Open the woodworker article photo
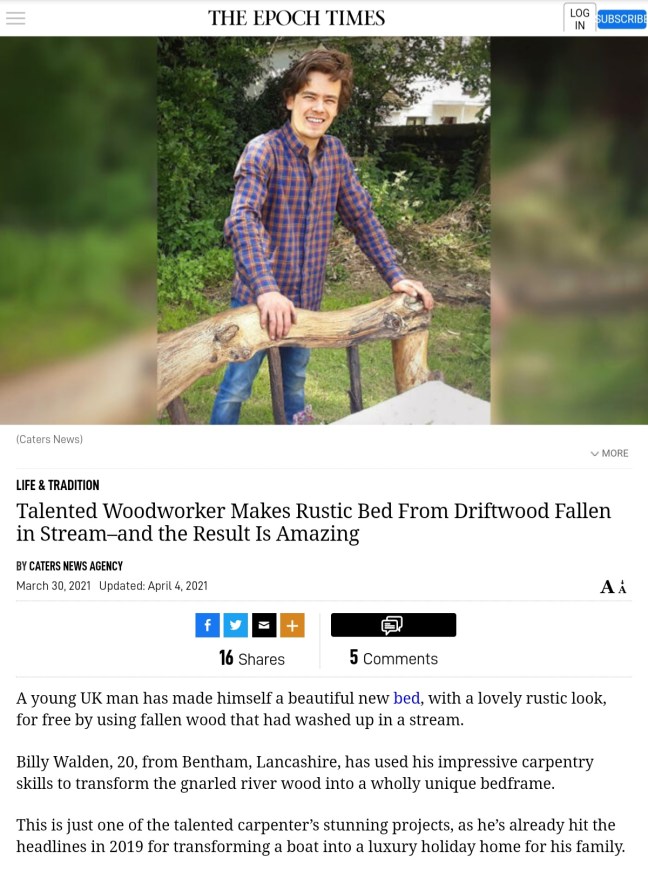This screenshot has height=878, width=648. click(x=324, y=230)
